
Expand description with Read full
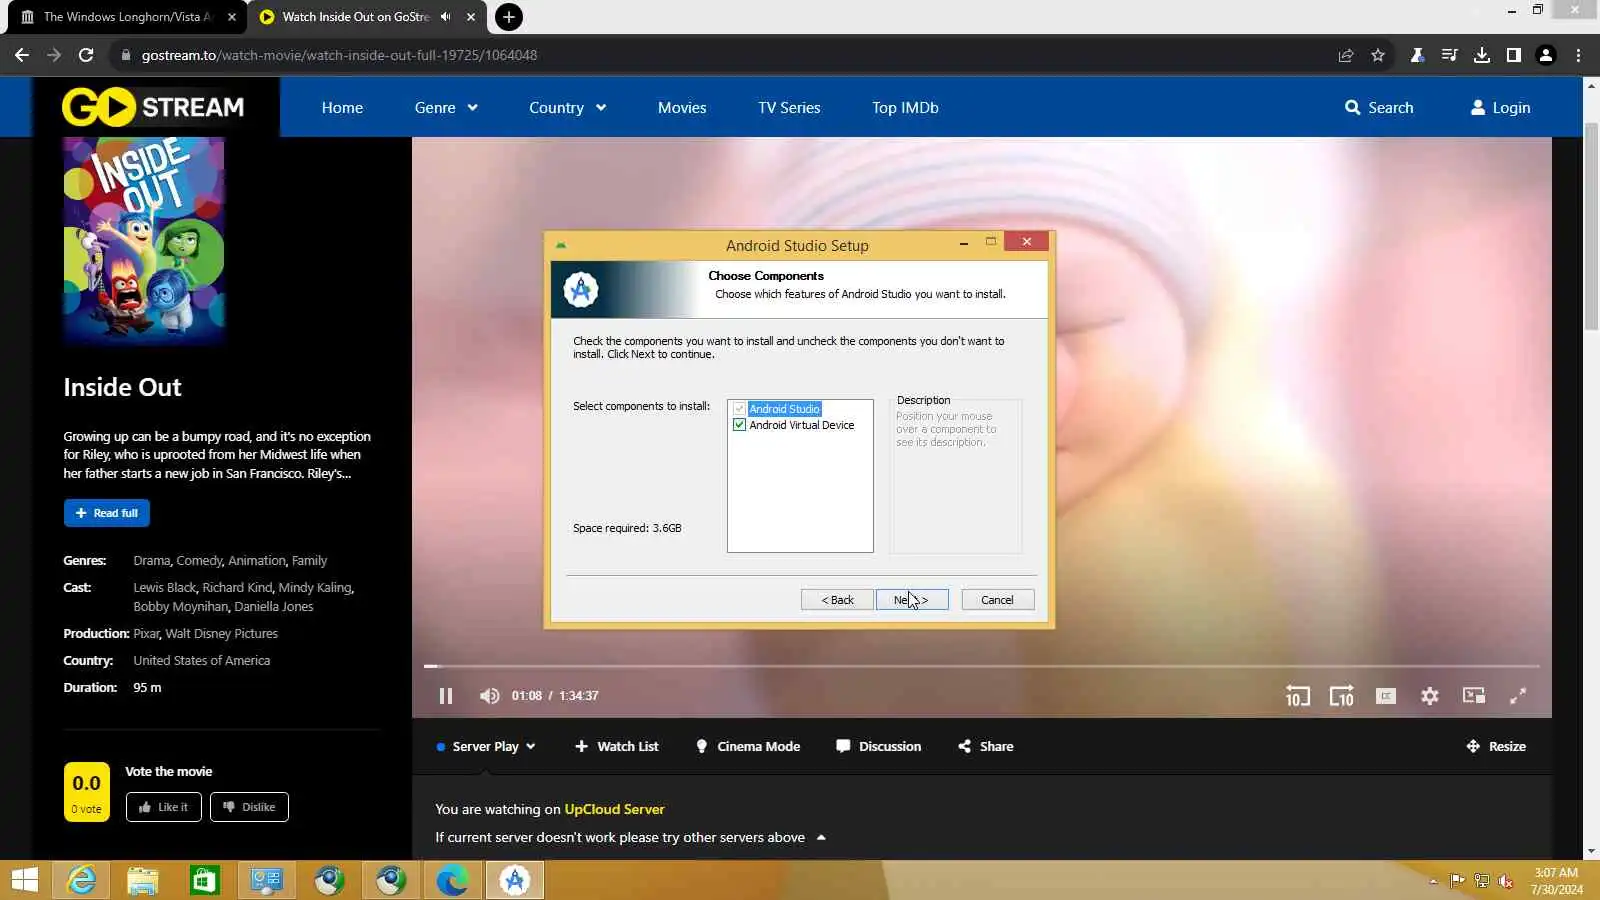107,513
